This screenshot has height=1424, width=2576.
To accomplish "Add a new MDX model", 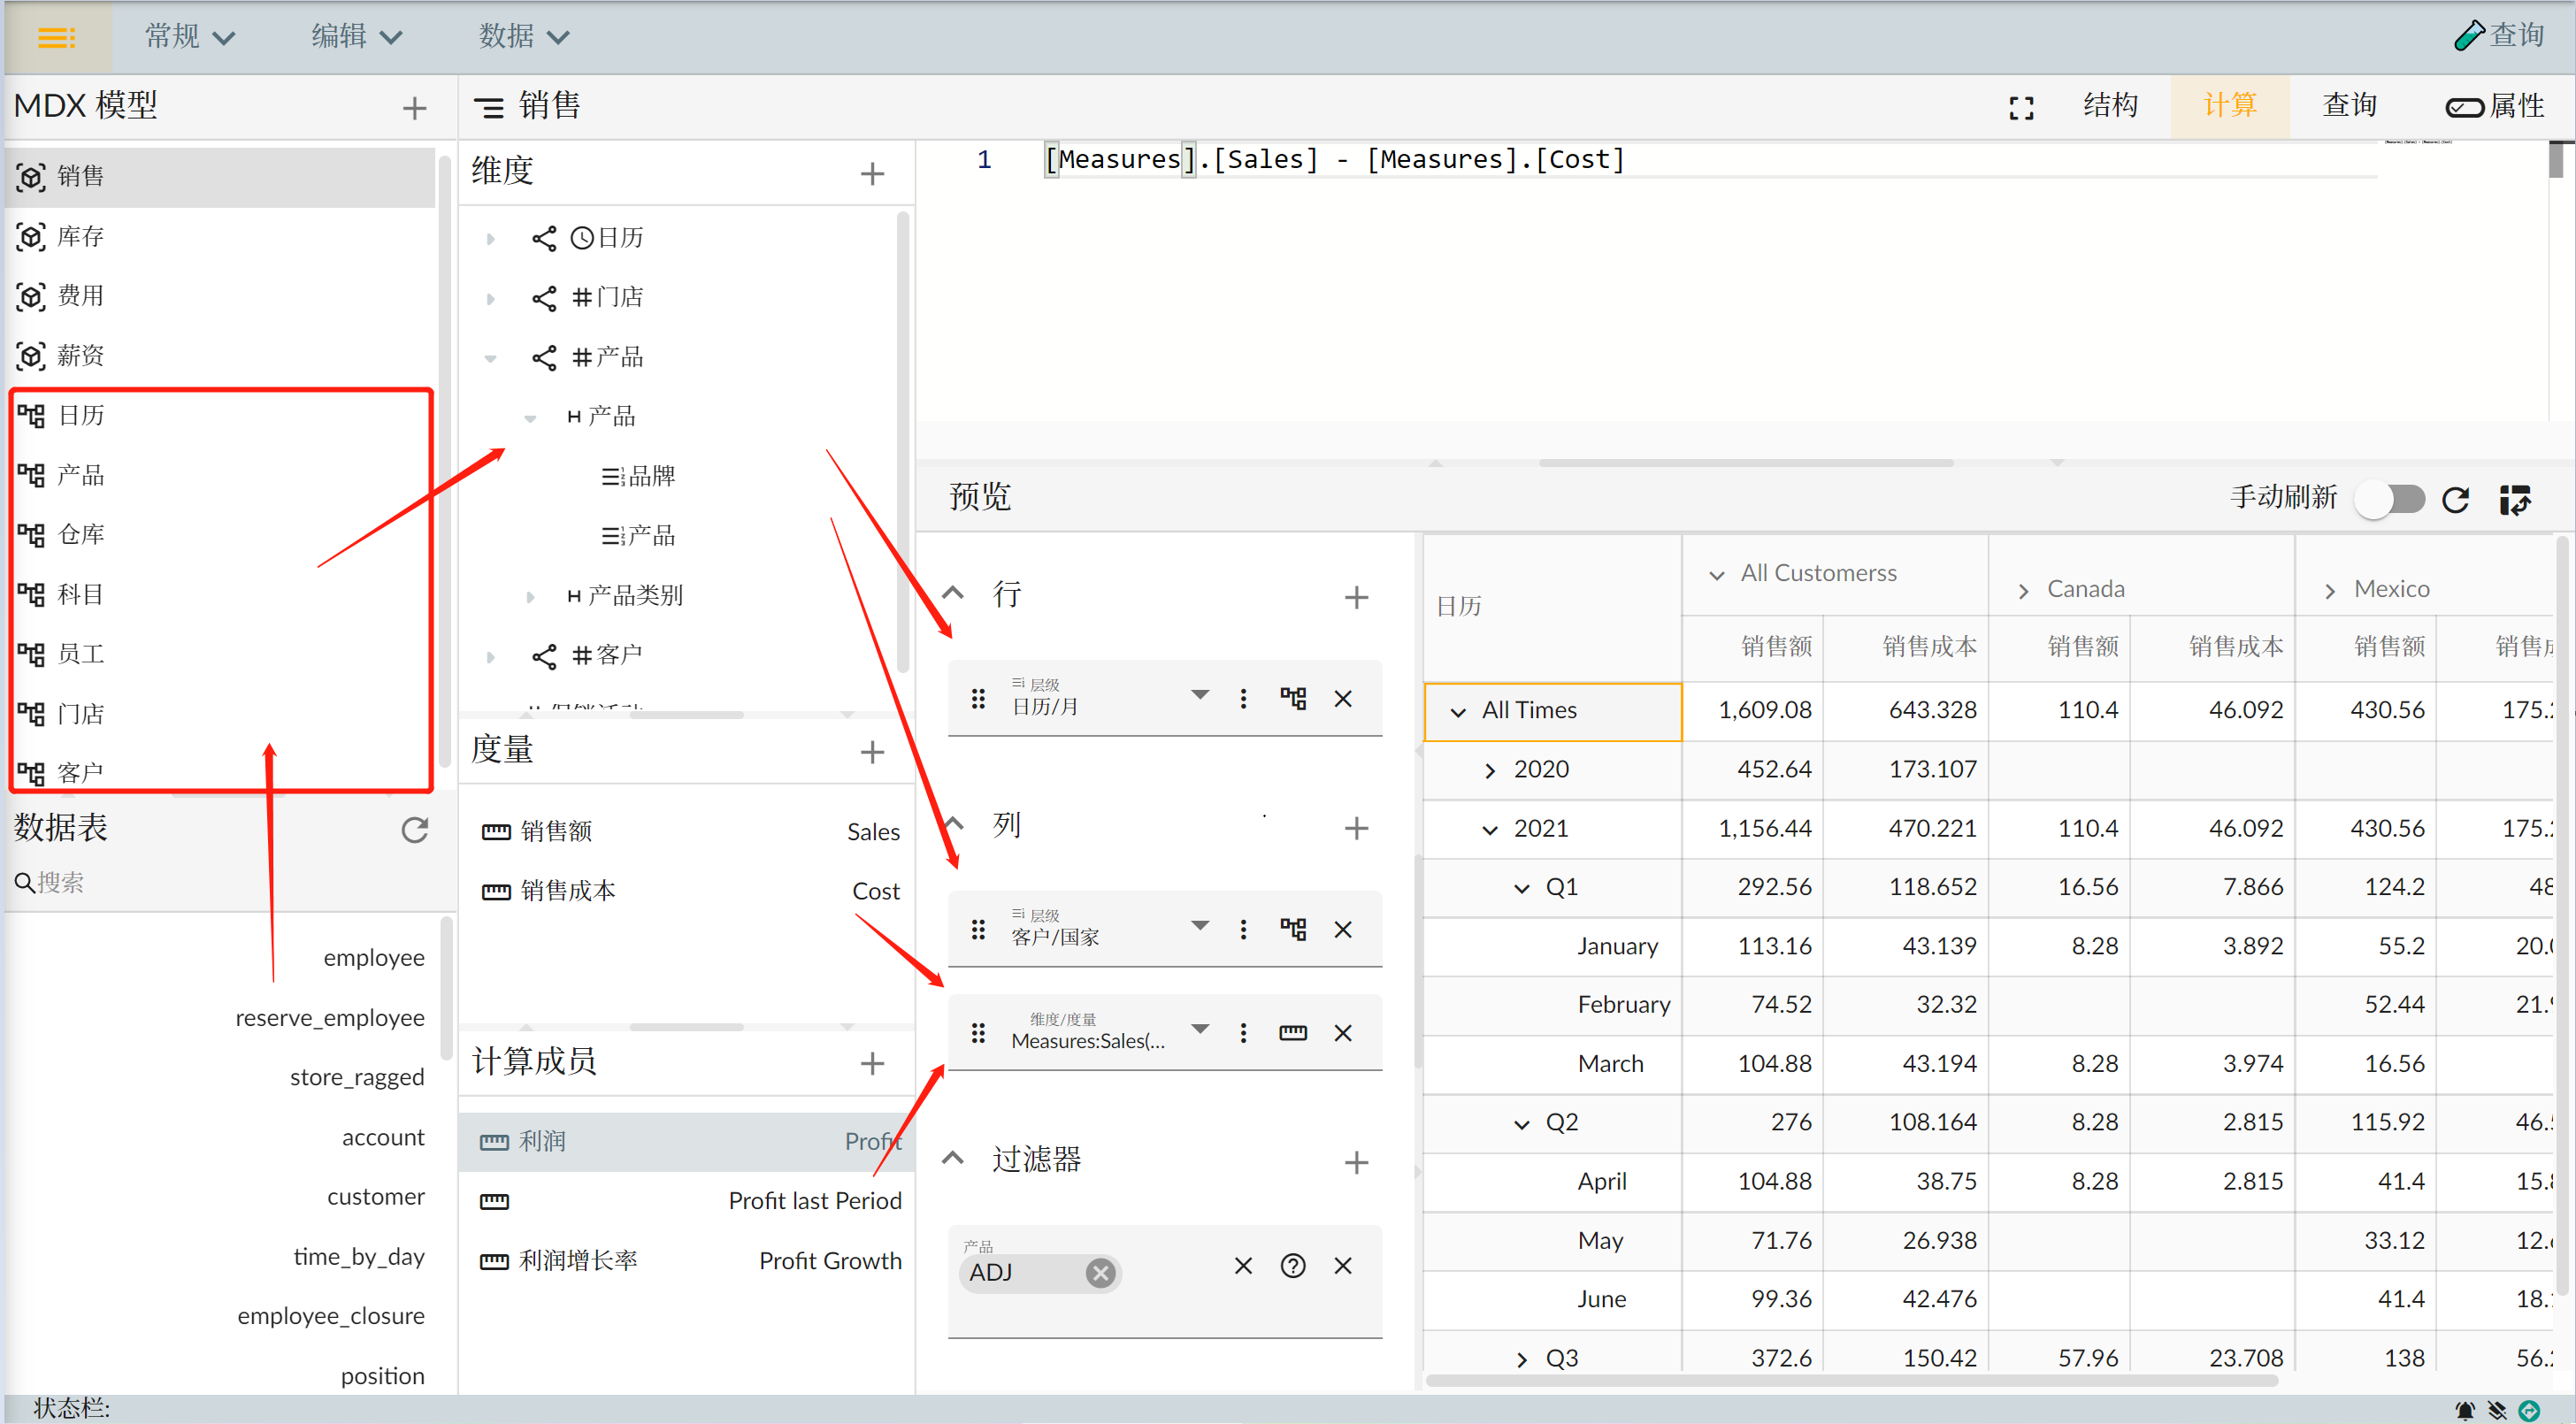I will point(414,108).
